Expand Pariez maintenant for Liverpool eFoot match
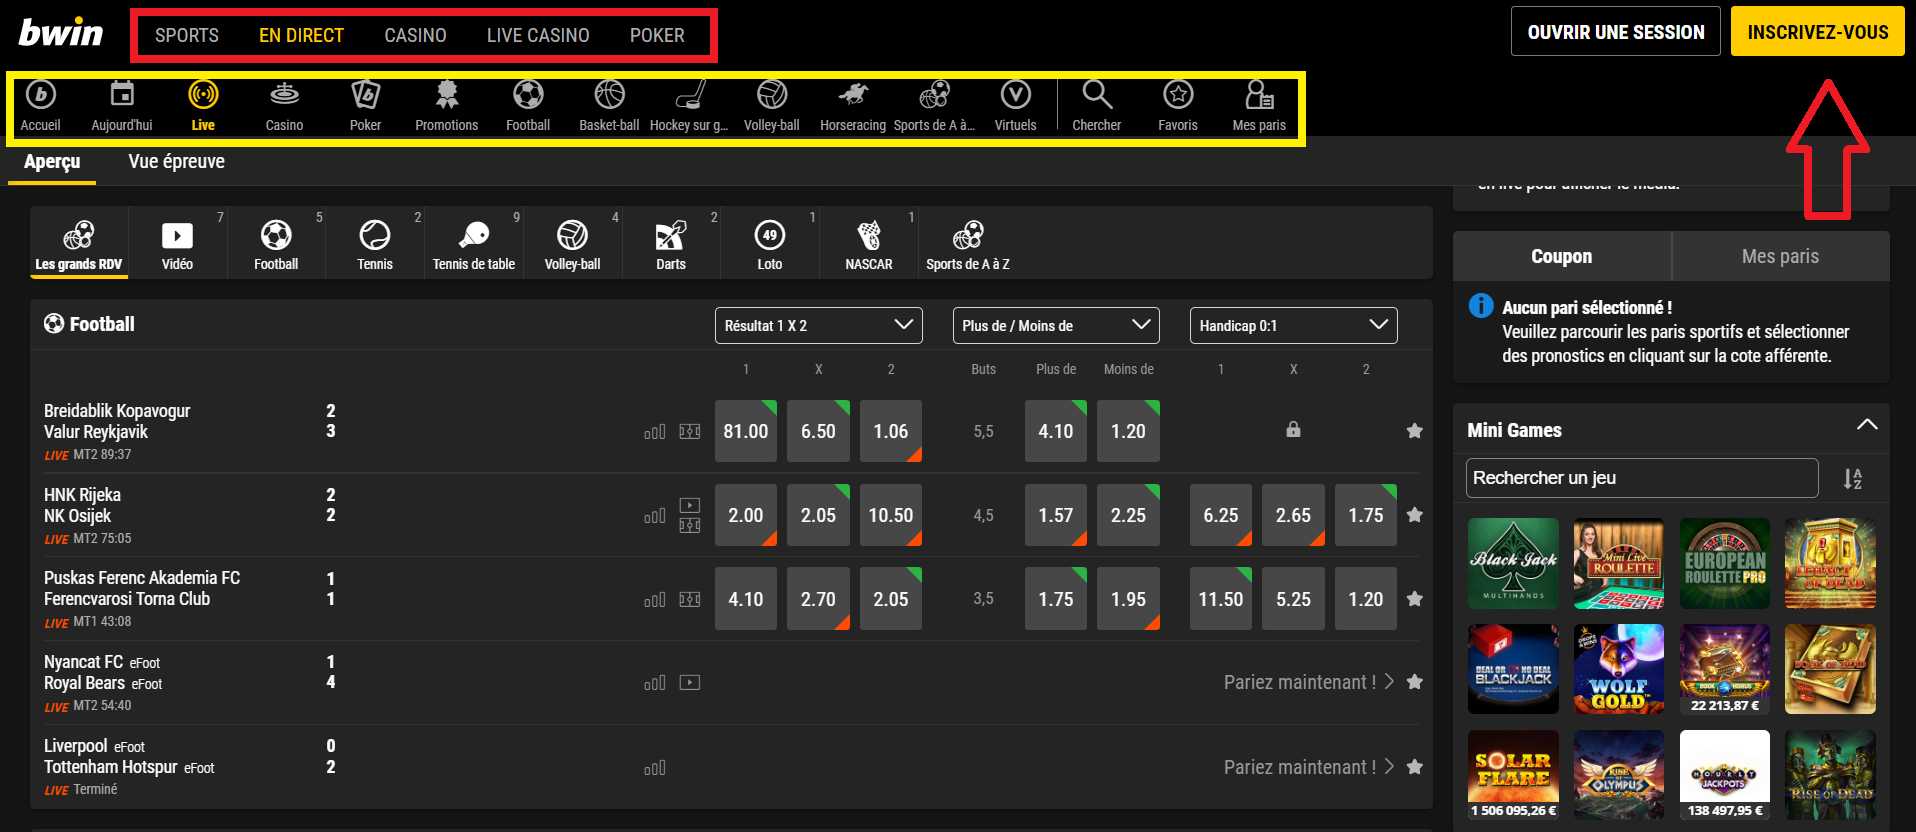This screenshot has height=832, width=1916. point(1309,767)
